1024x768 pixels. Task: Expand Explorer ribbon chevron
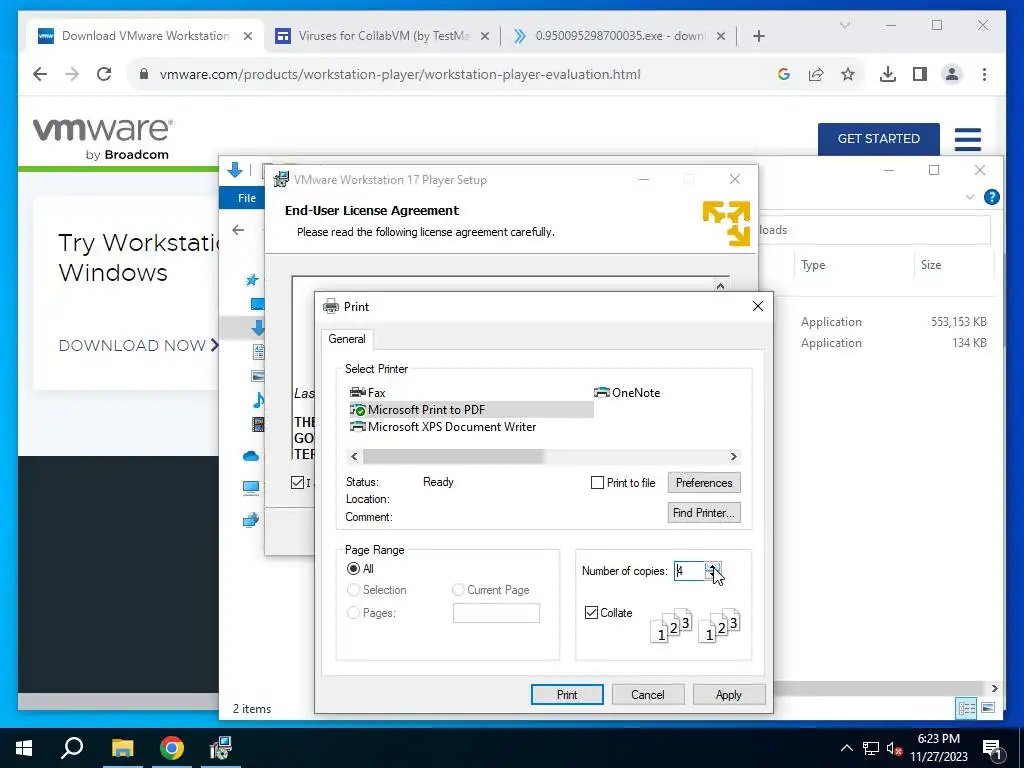tap(970, 197)
